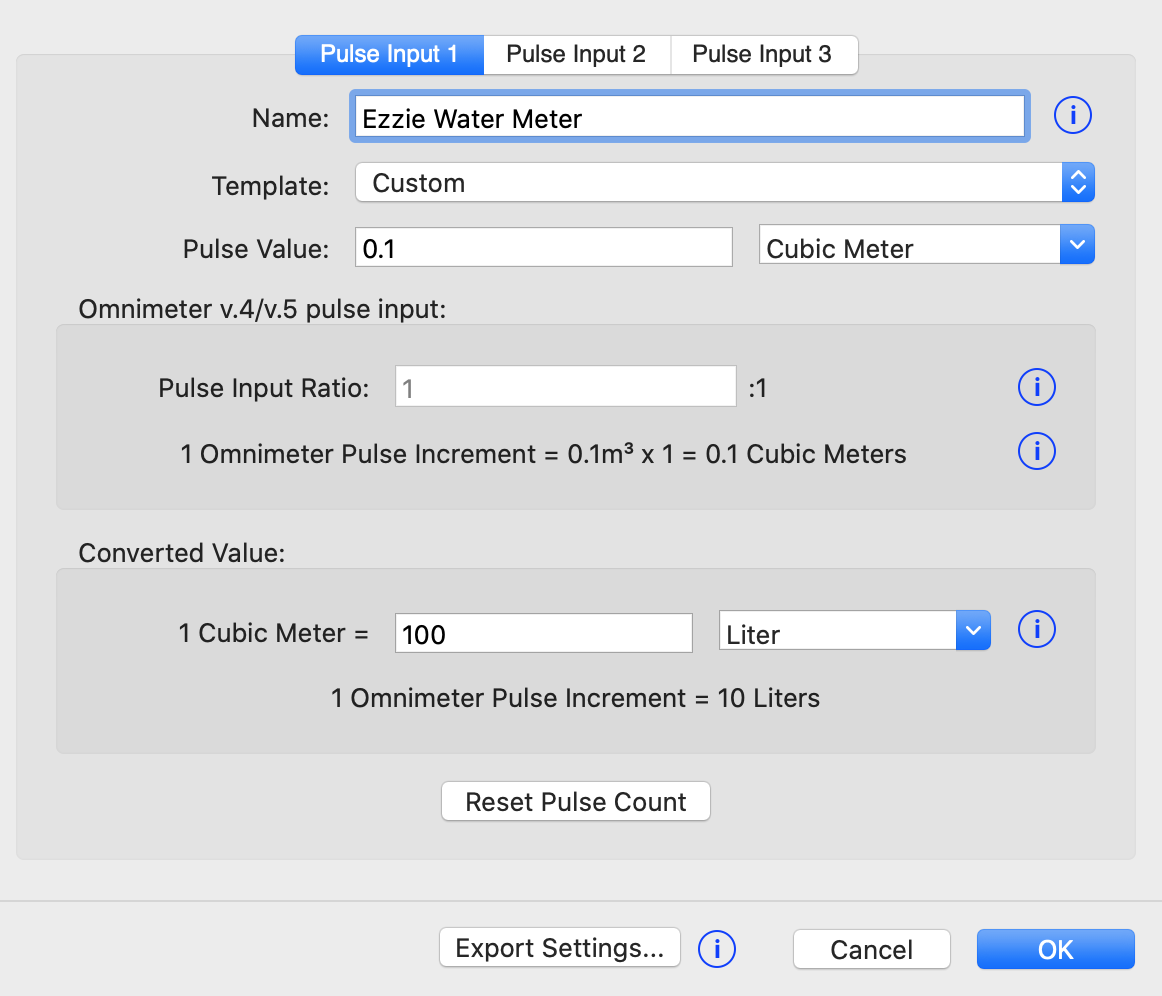Open the Template dropdown set to Custom

(724, 183)
